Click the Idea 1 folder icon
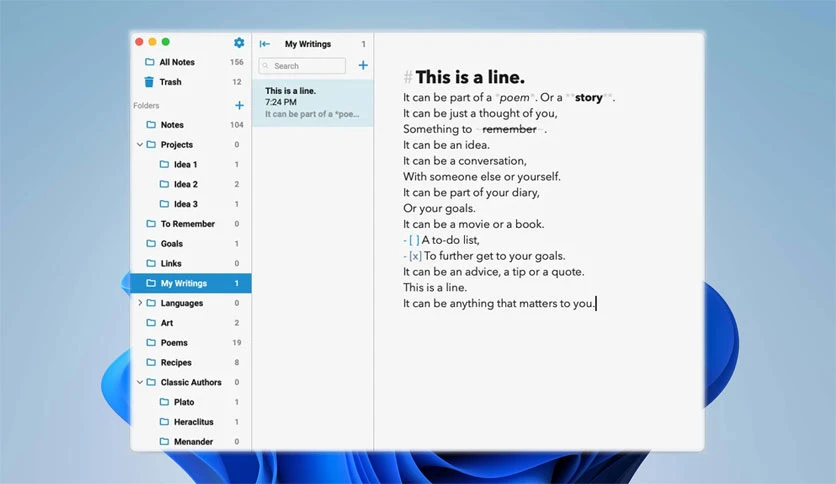The image size is (836, 484). click(164, 164)
